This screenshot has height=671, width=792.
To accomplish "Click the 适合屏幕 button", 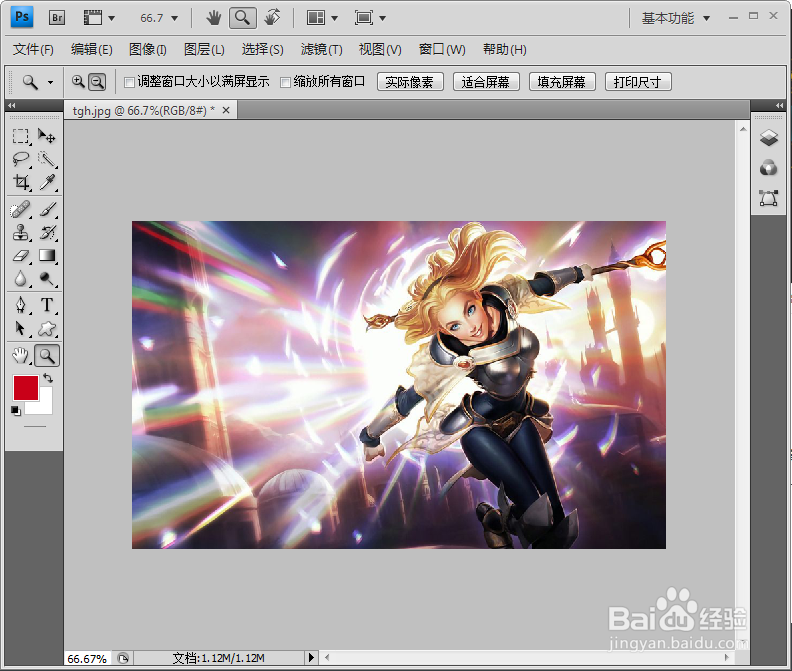I will click(x=486, y=82).
